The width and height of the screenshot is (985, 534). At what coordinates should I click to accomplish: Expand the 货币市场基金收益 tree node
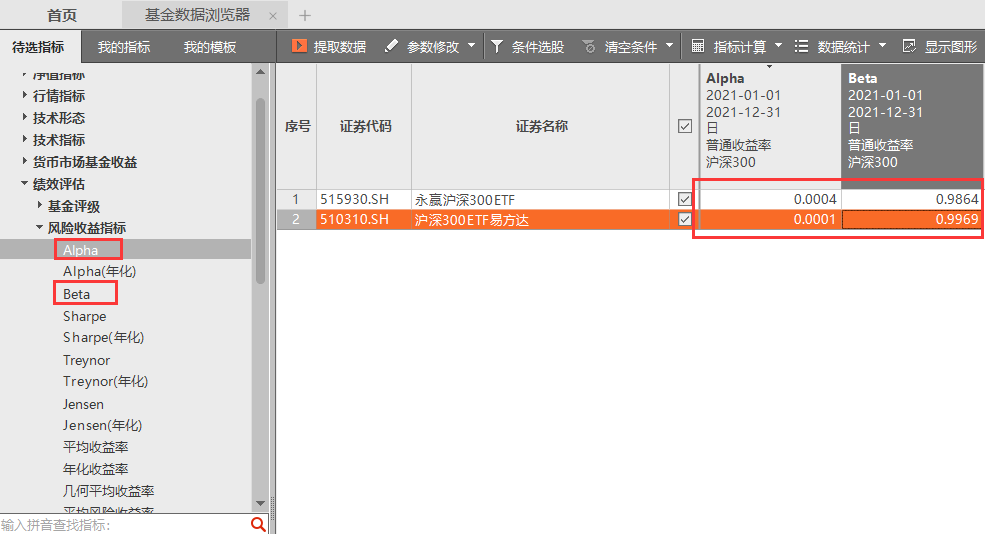24,161
